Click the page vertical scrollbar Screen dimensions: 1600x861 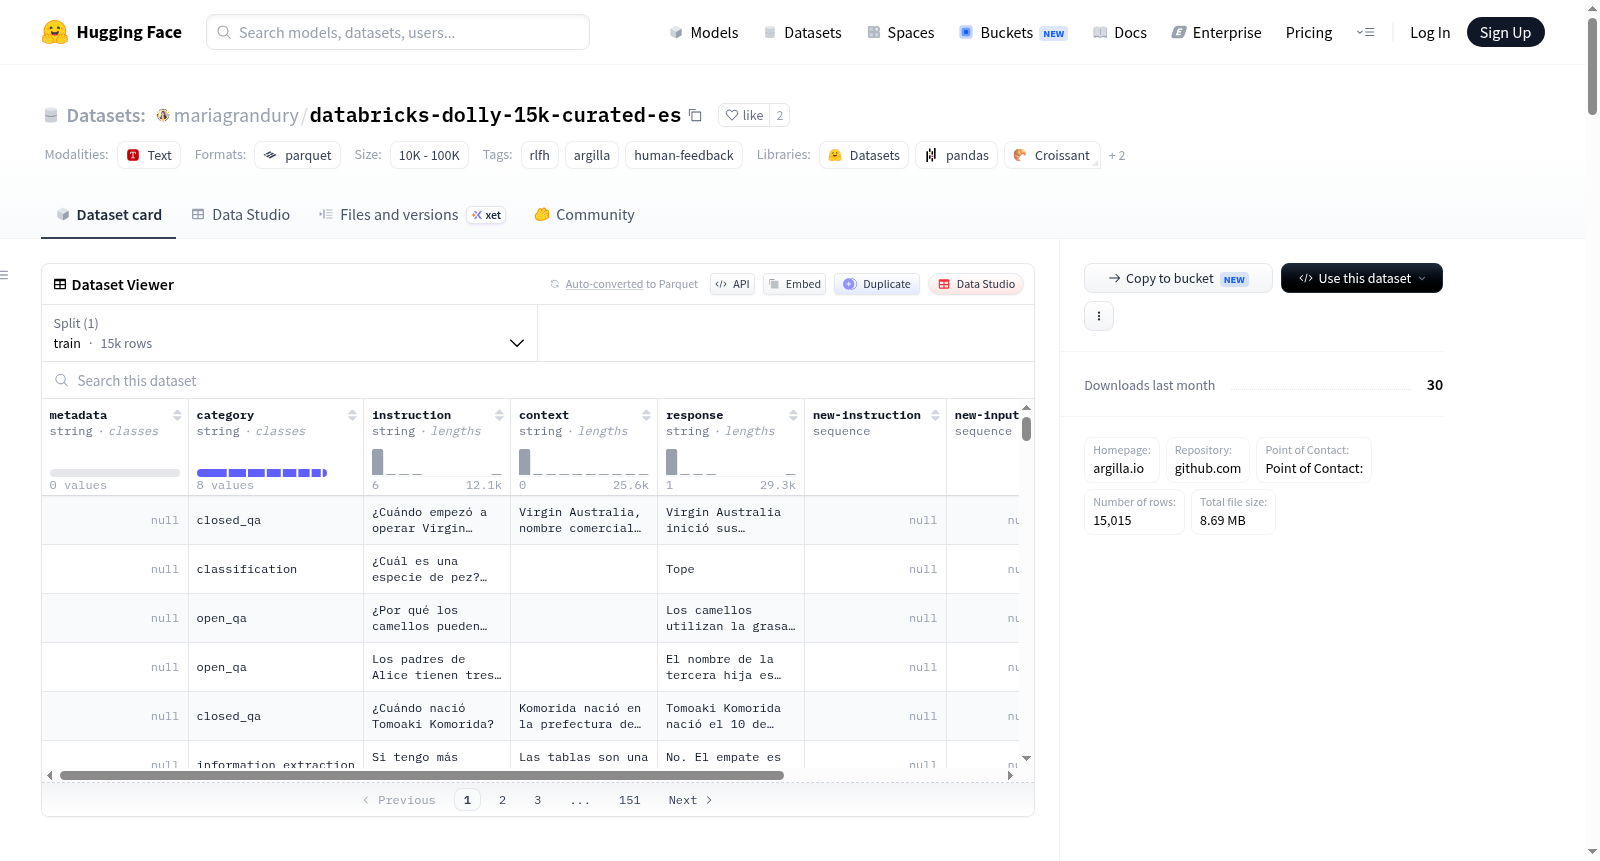tap(1592, 67)
